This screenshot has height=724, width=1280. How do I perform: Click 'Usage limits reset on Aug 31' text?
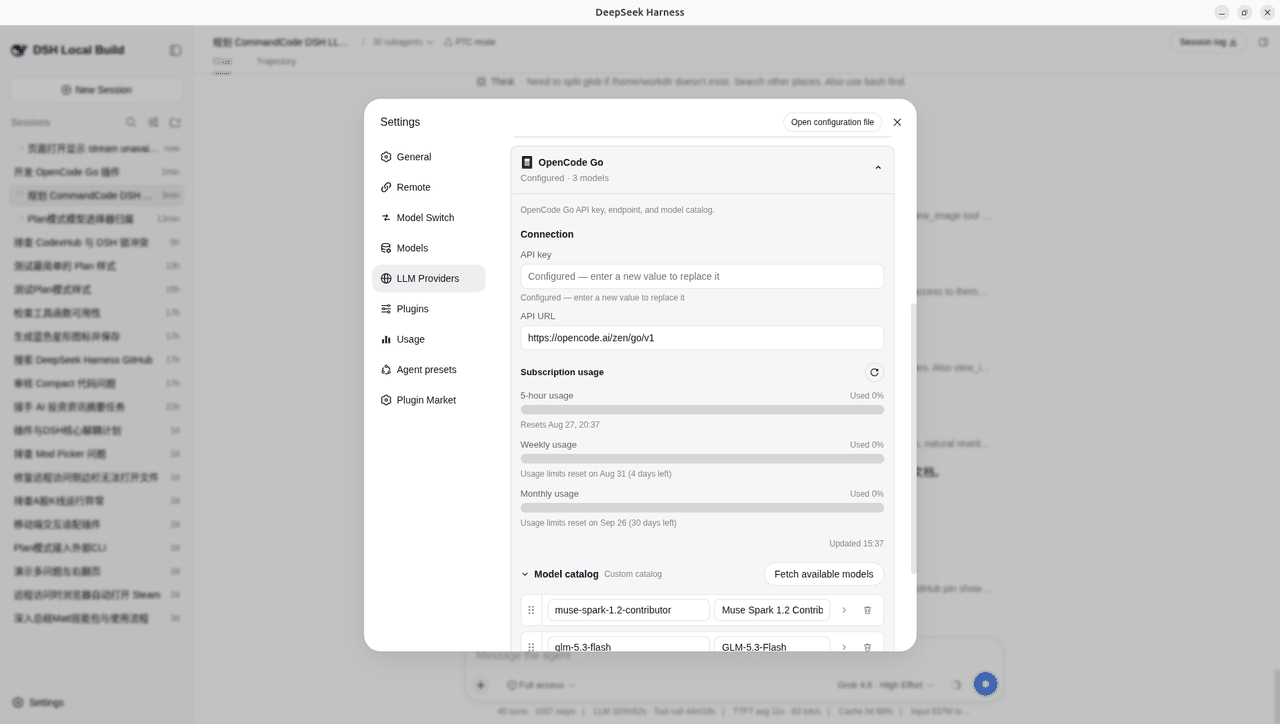pyautogui.click(x=596, y=474)
